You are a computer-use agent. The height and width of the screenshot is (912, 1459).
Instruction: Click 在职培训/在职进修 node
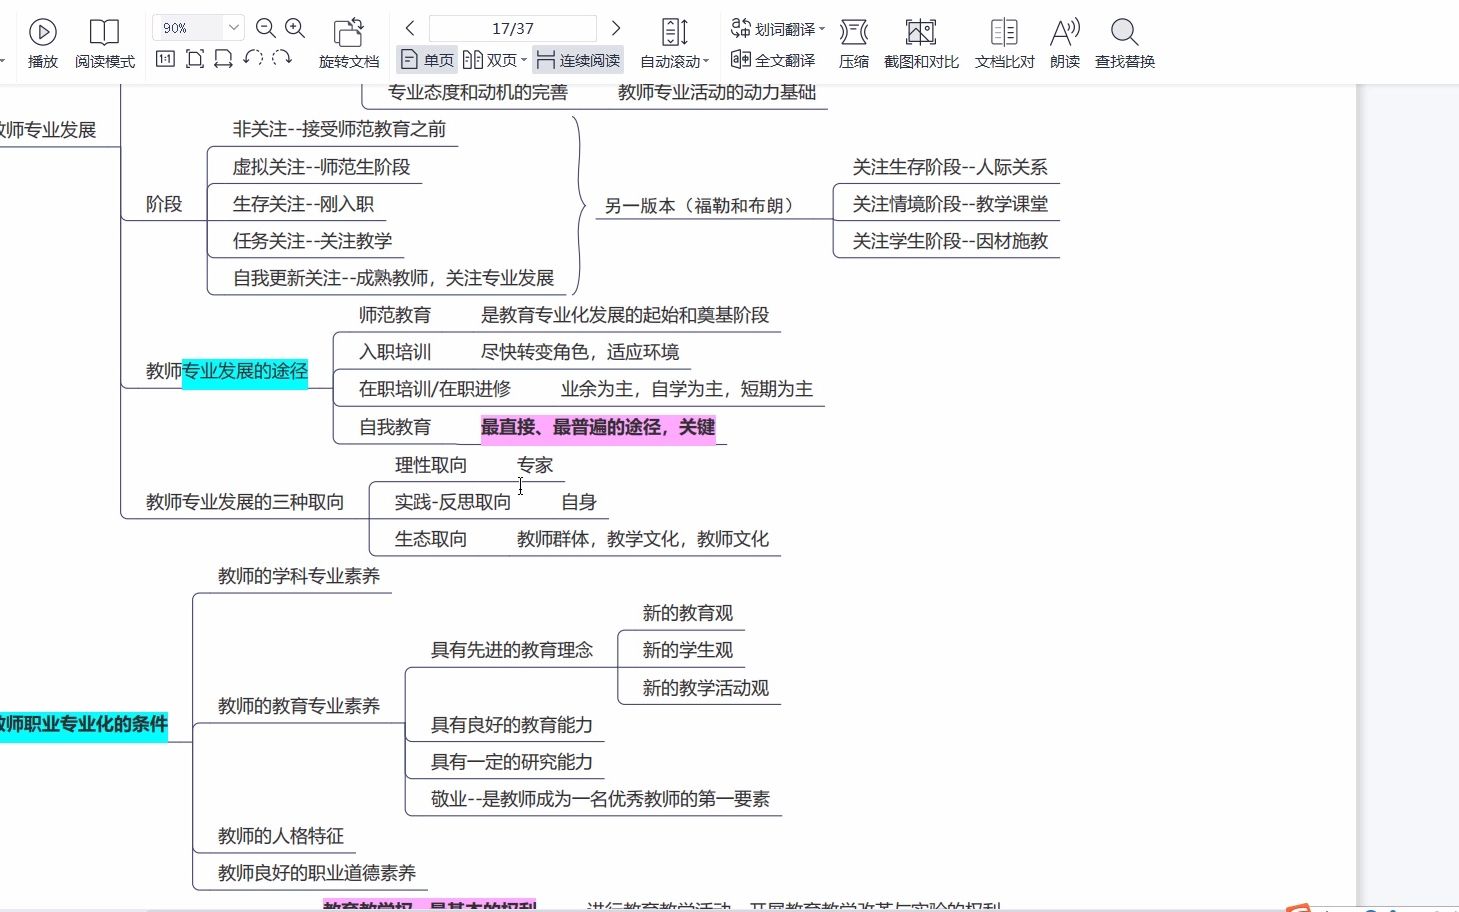click(x=435, y=389)
